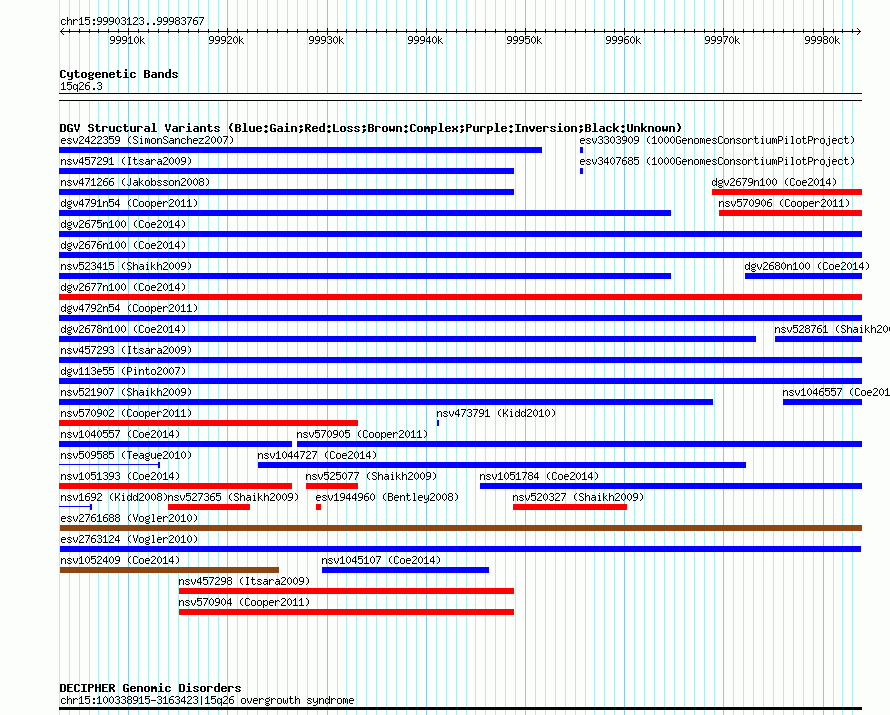This screenshot has width=890, height=715.
Task: Click esv2763124 (Vogler2010) label
Action: 129,539
